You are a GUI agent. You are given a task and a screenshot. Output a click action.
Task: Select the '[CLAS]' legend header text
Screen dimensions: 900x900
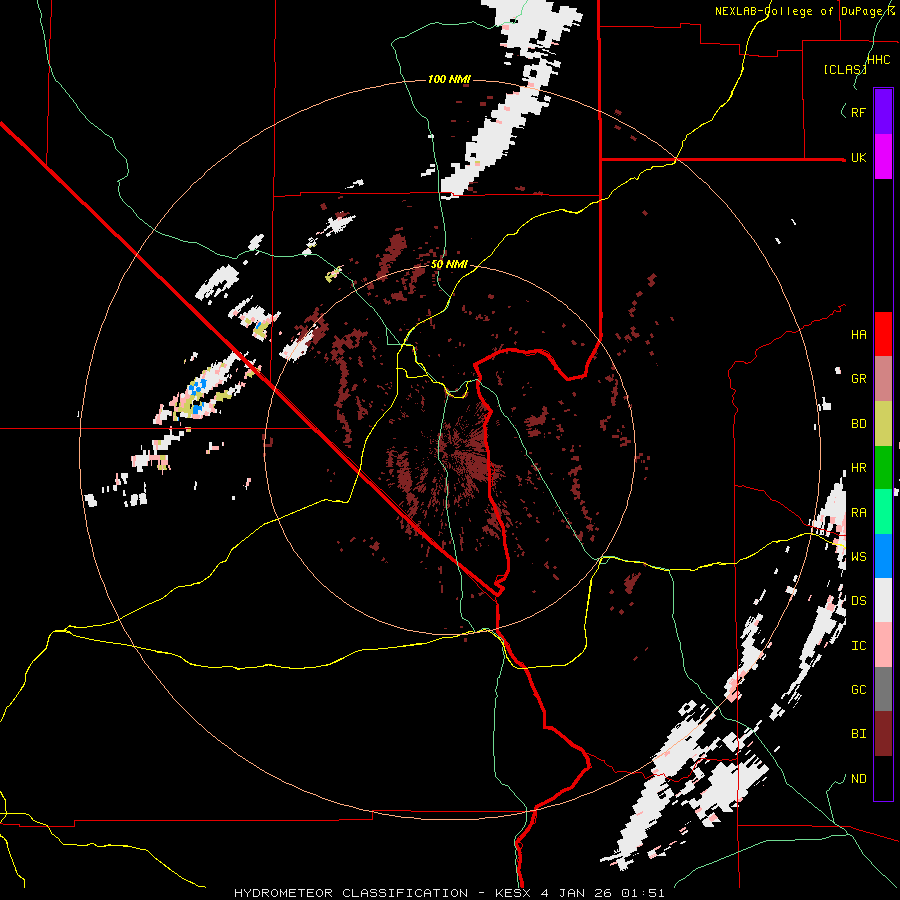click(x=844, y=70)
